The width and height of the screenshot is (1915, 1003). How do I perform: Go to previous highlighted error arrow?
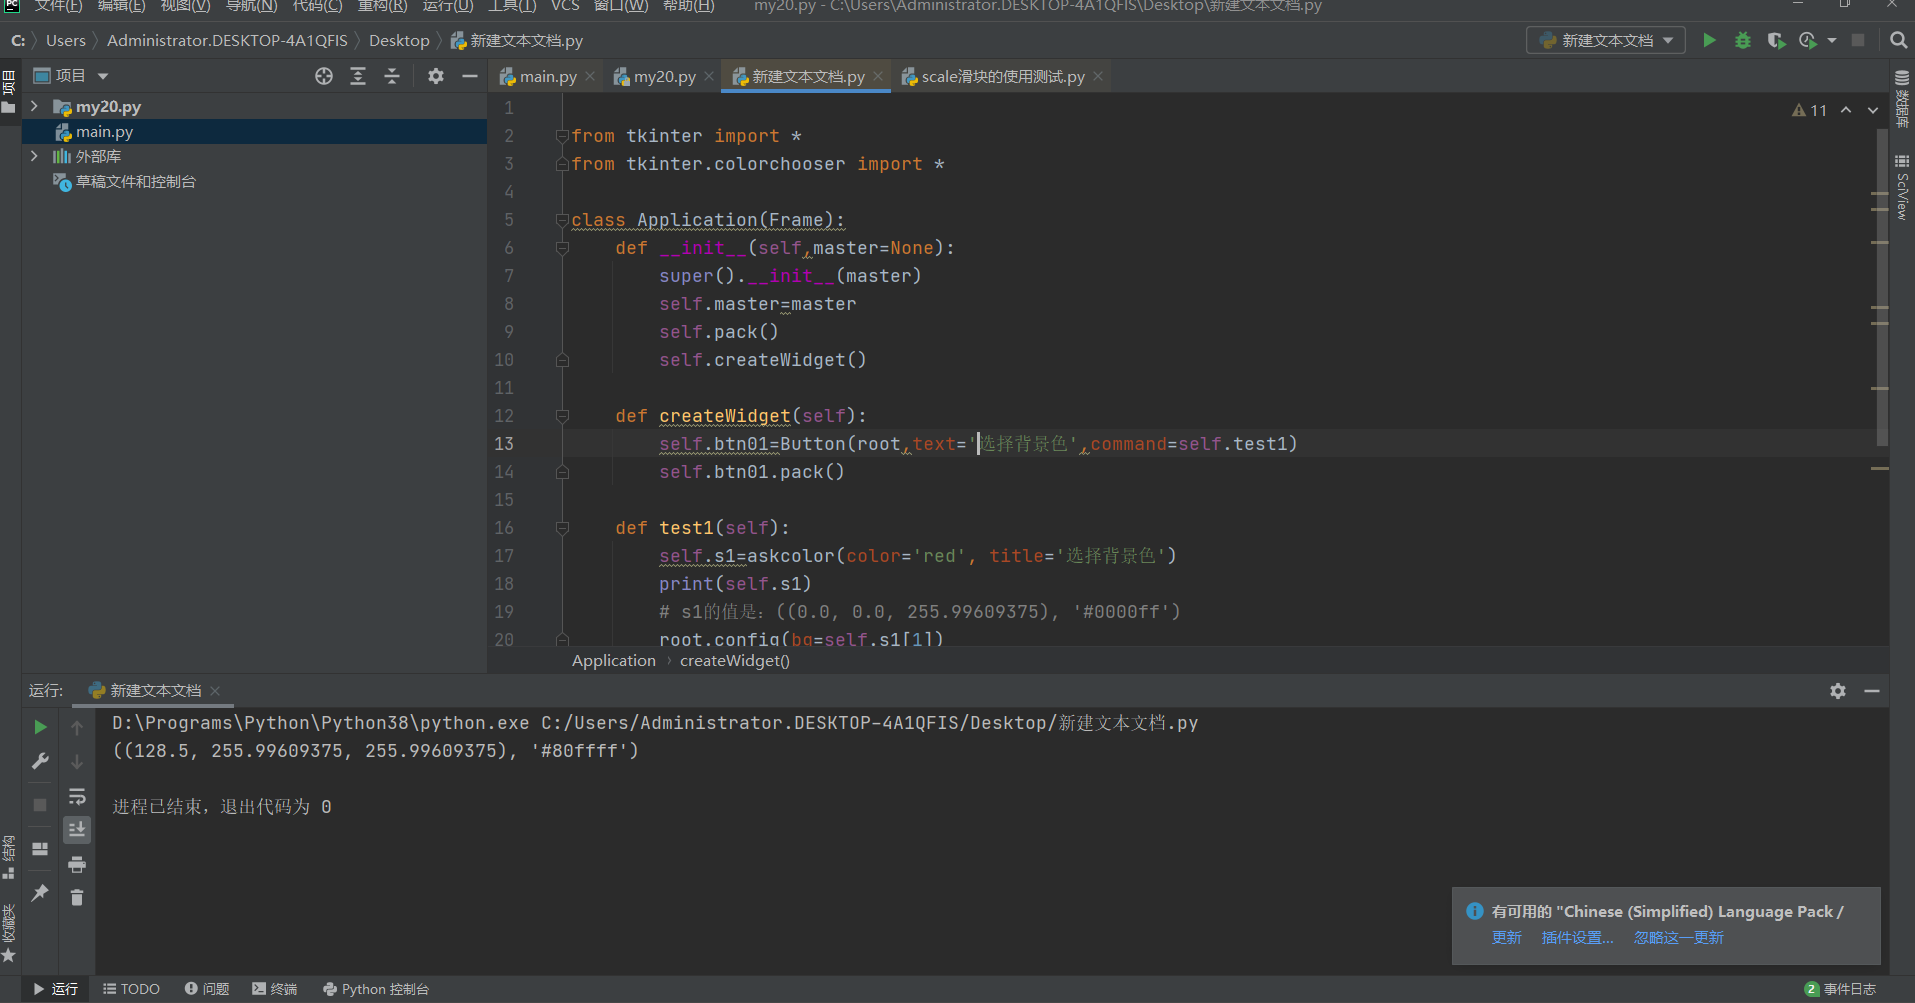pos(1846,111)
